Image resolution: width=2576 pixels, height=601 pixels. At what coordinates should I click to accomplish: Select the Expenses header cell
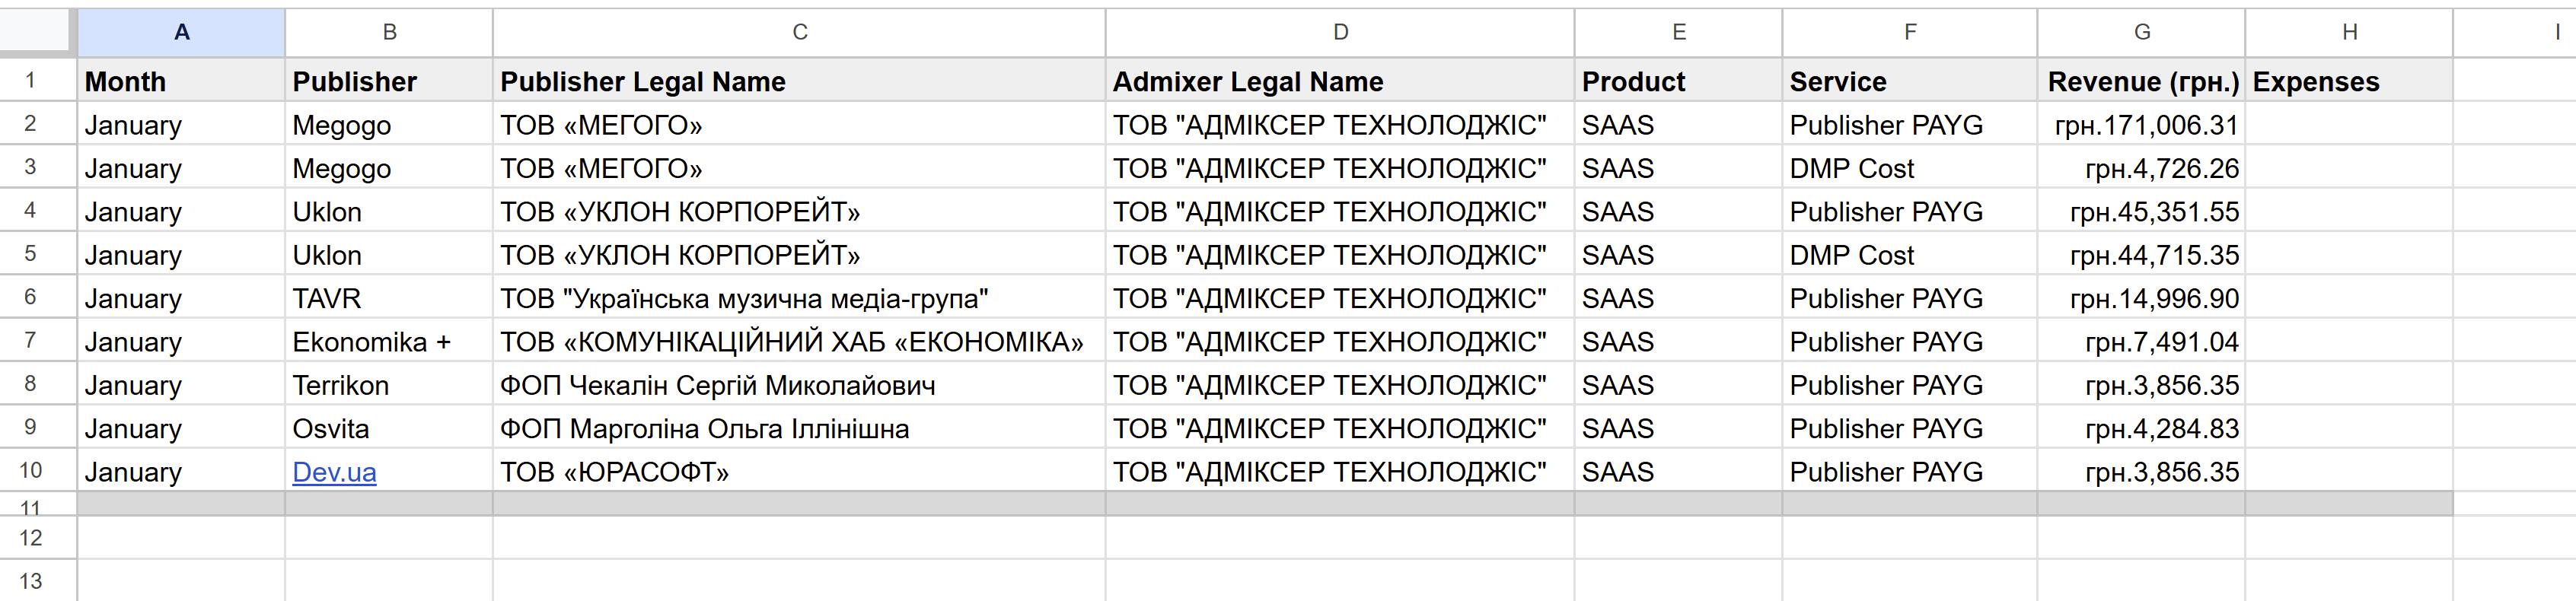(2349, 81)
